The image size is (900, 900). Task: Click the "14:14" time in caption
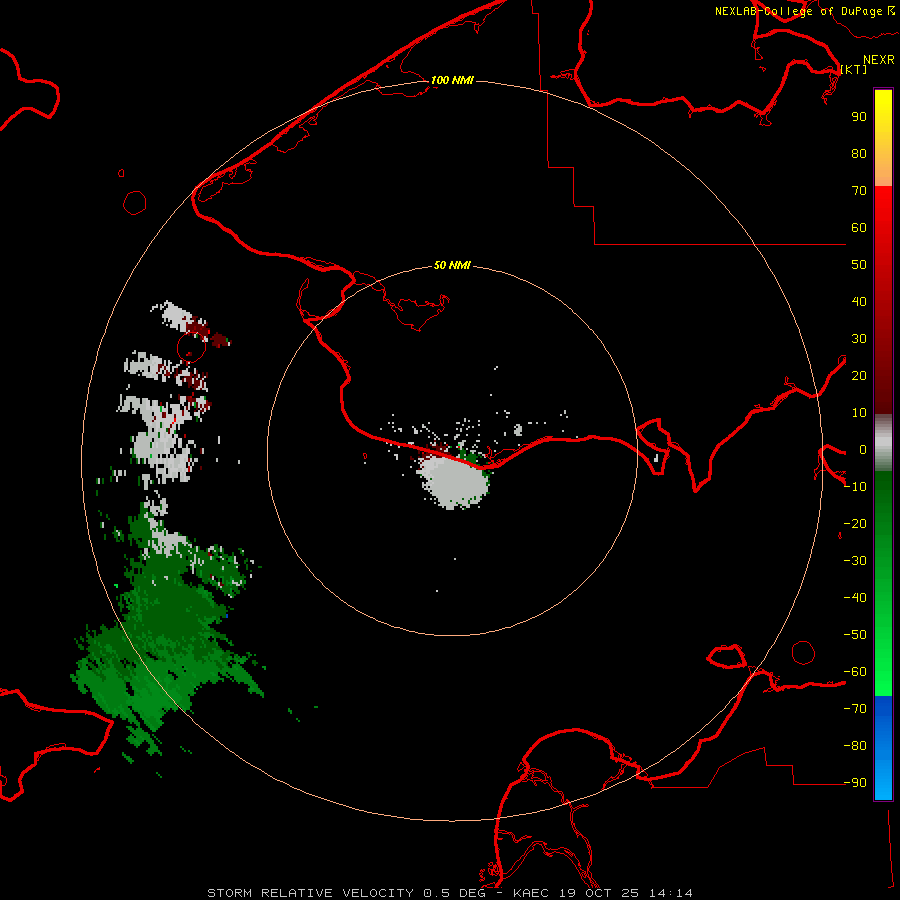[x=671, y=893]
